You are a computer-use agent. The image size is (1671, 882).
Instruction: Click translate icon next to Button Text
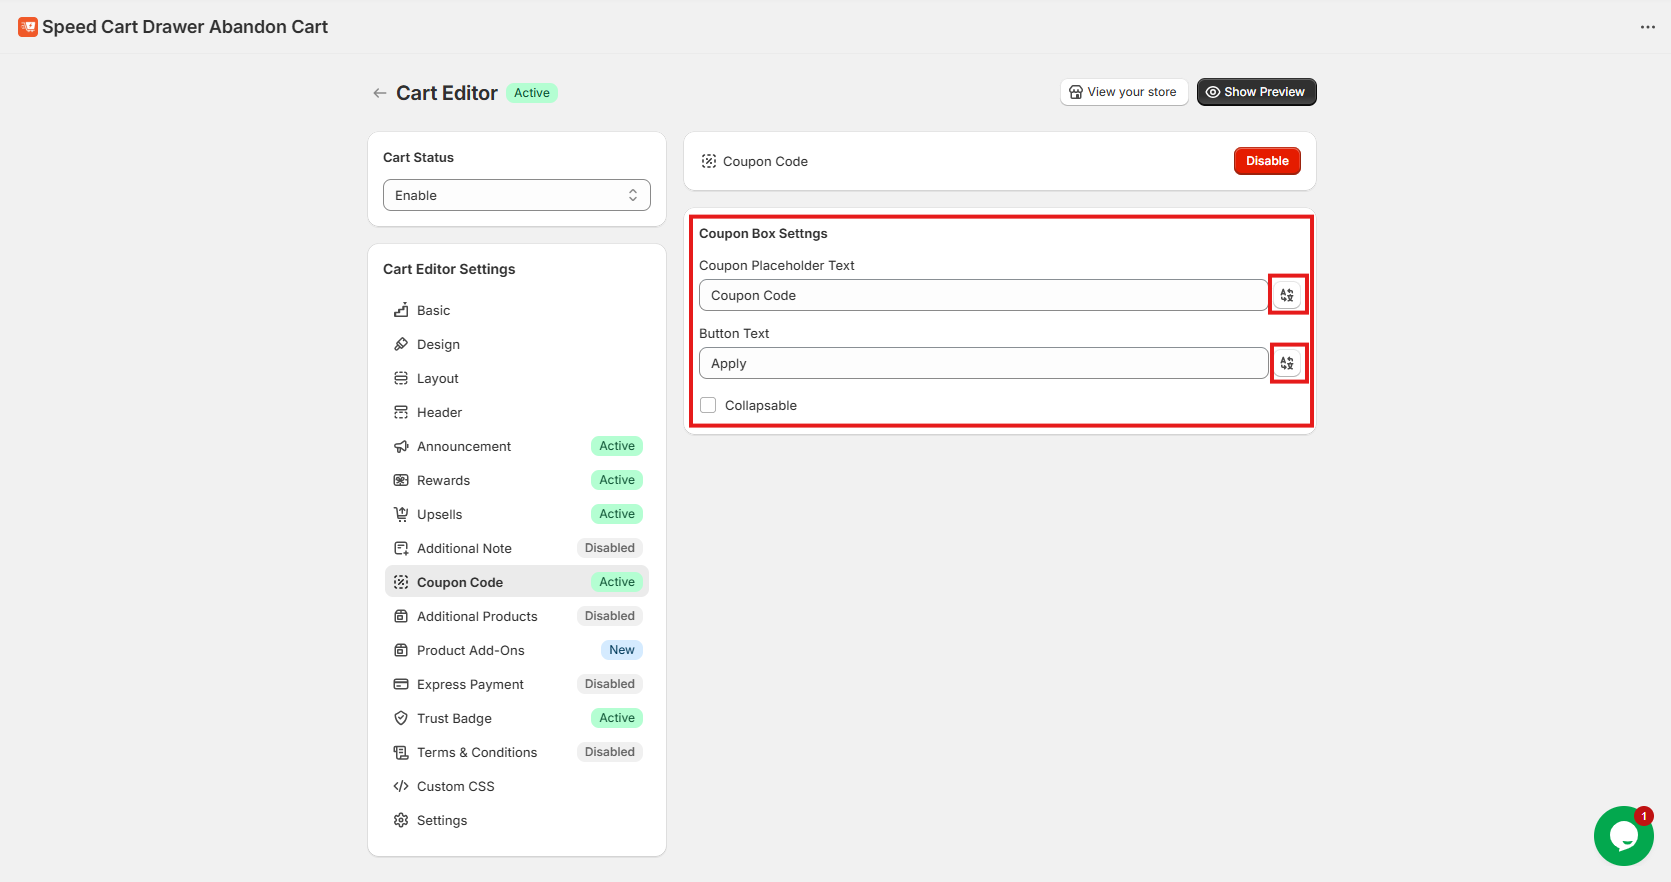[1287, 363]
